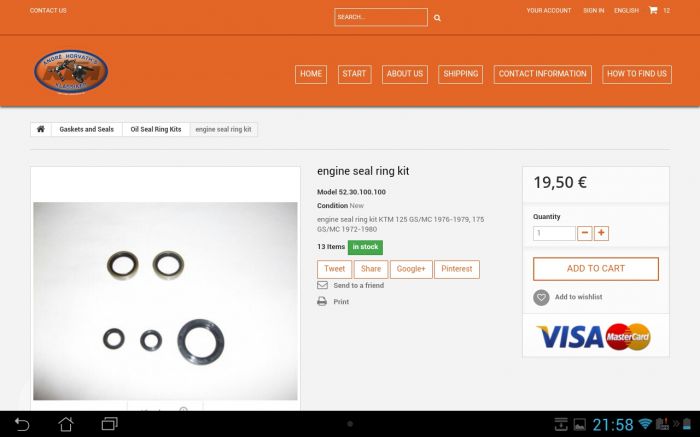The height and width of the screenshot is (437, 700).
Task: Open the shopping cart icon
Action: click(x=653, y=10)
